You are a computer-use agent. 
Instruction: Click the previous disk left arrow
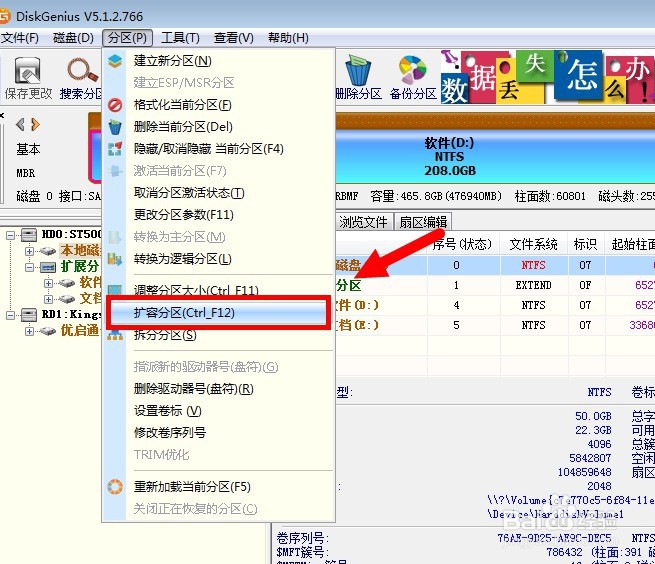[20, 124]
